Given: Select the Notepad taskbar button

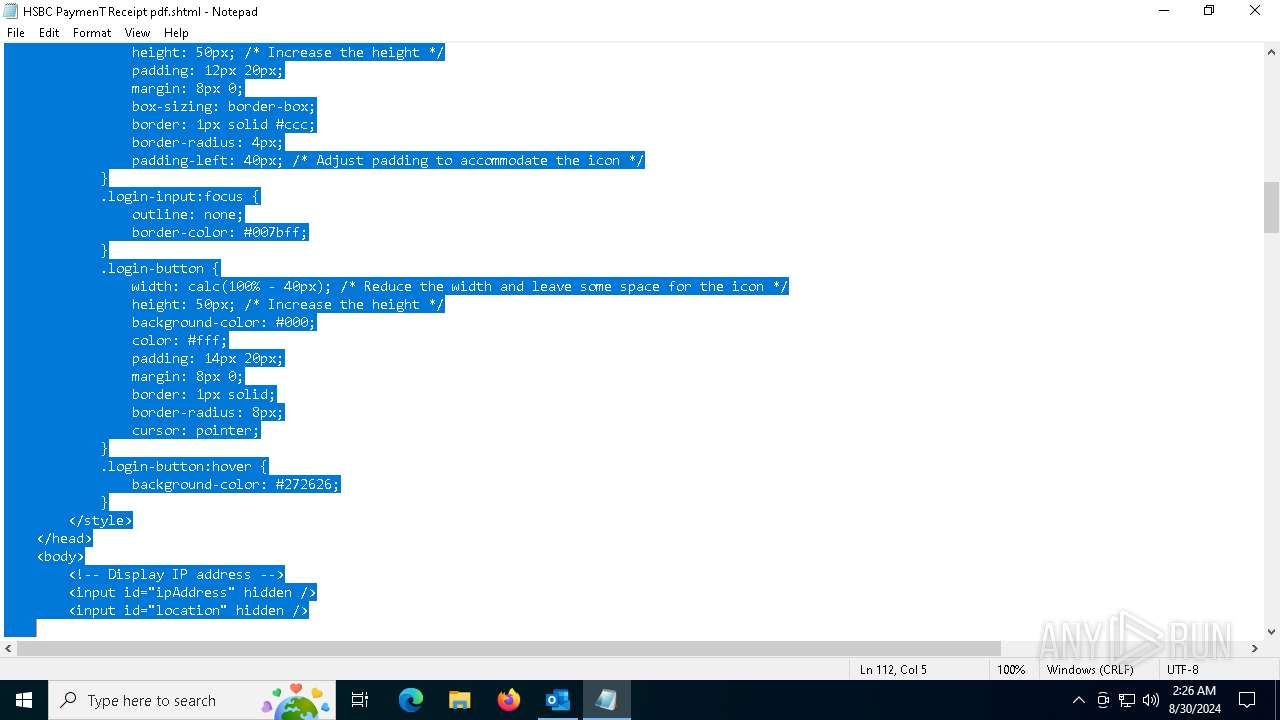Looking at the screenshot, I should (606, 700).
